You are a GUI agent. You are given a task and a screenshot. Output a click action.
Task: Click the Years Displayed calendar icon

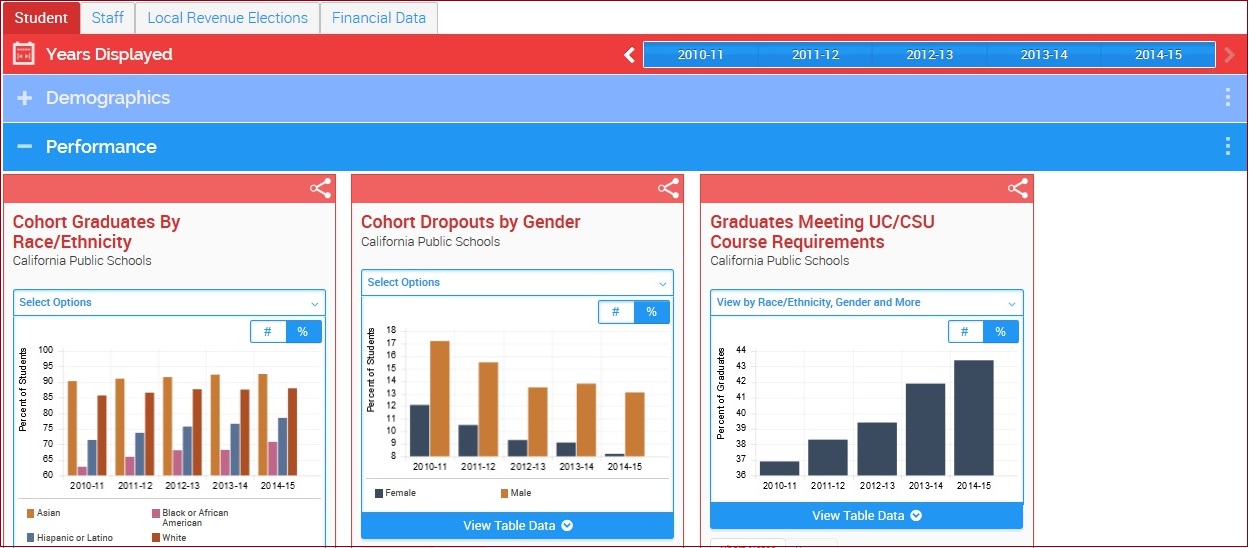coord(24,54)
